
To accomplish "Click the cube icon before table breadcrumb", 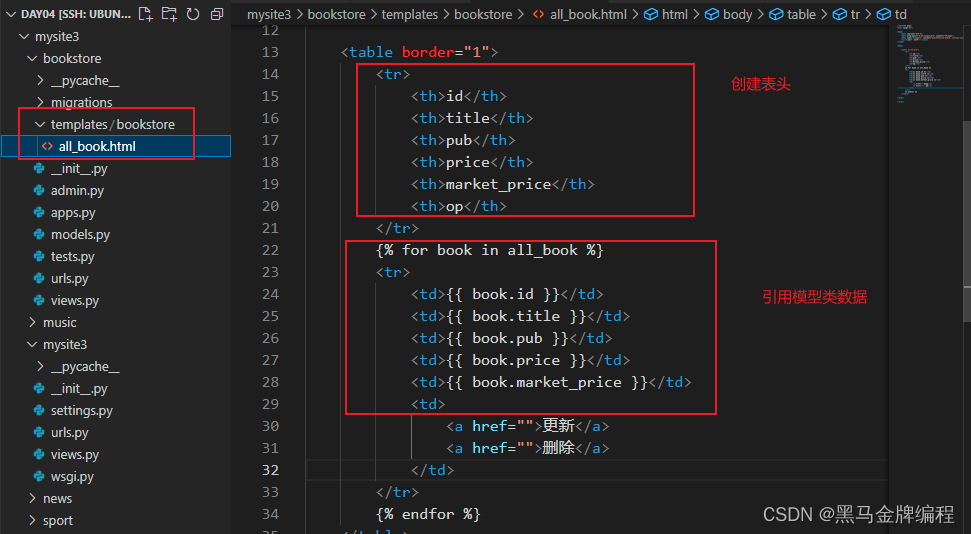I will coord(776,14).
